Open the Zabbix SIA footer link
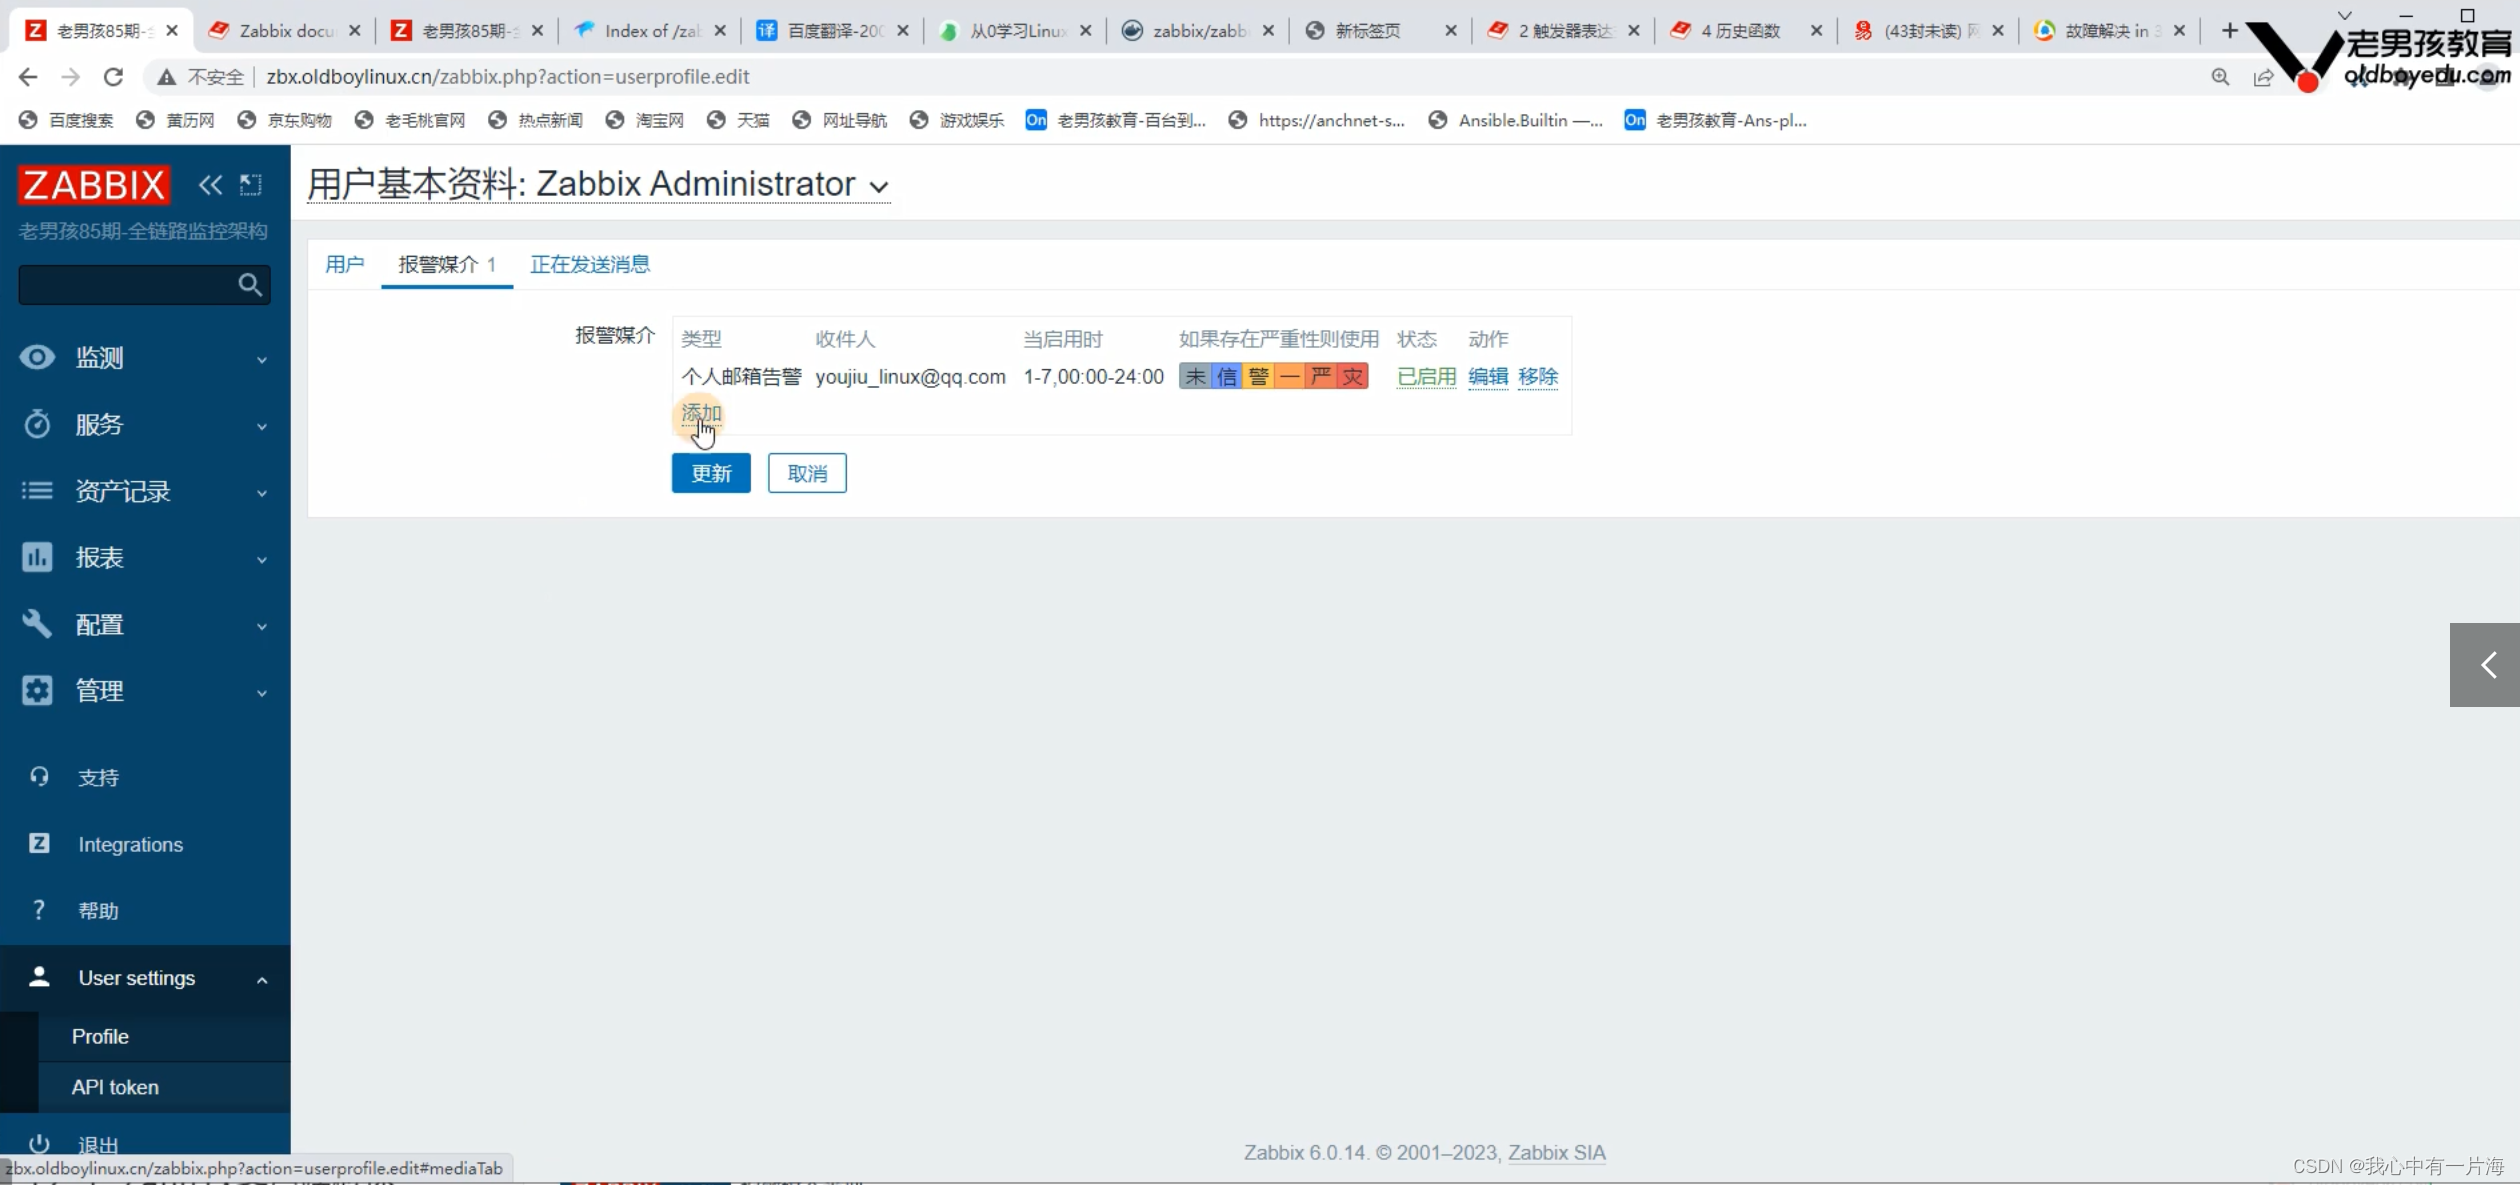The width and height of the screenshot is (2520, 1185). (1557, 1152)
